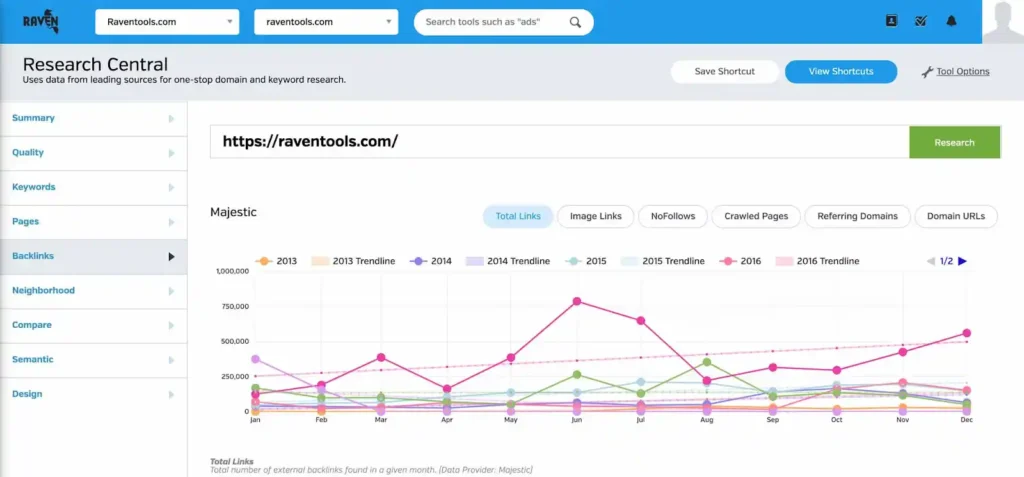The width and height of the screenshot is (1024, 477).
Task: Click the Save Shortcut button
Action: [x=725, y=72]
